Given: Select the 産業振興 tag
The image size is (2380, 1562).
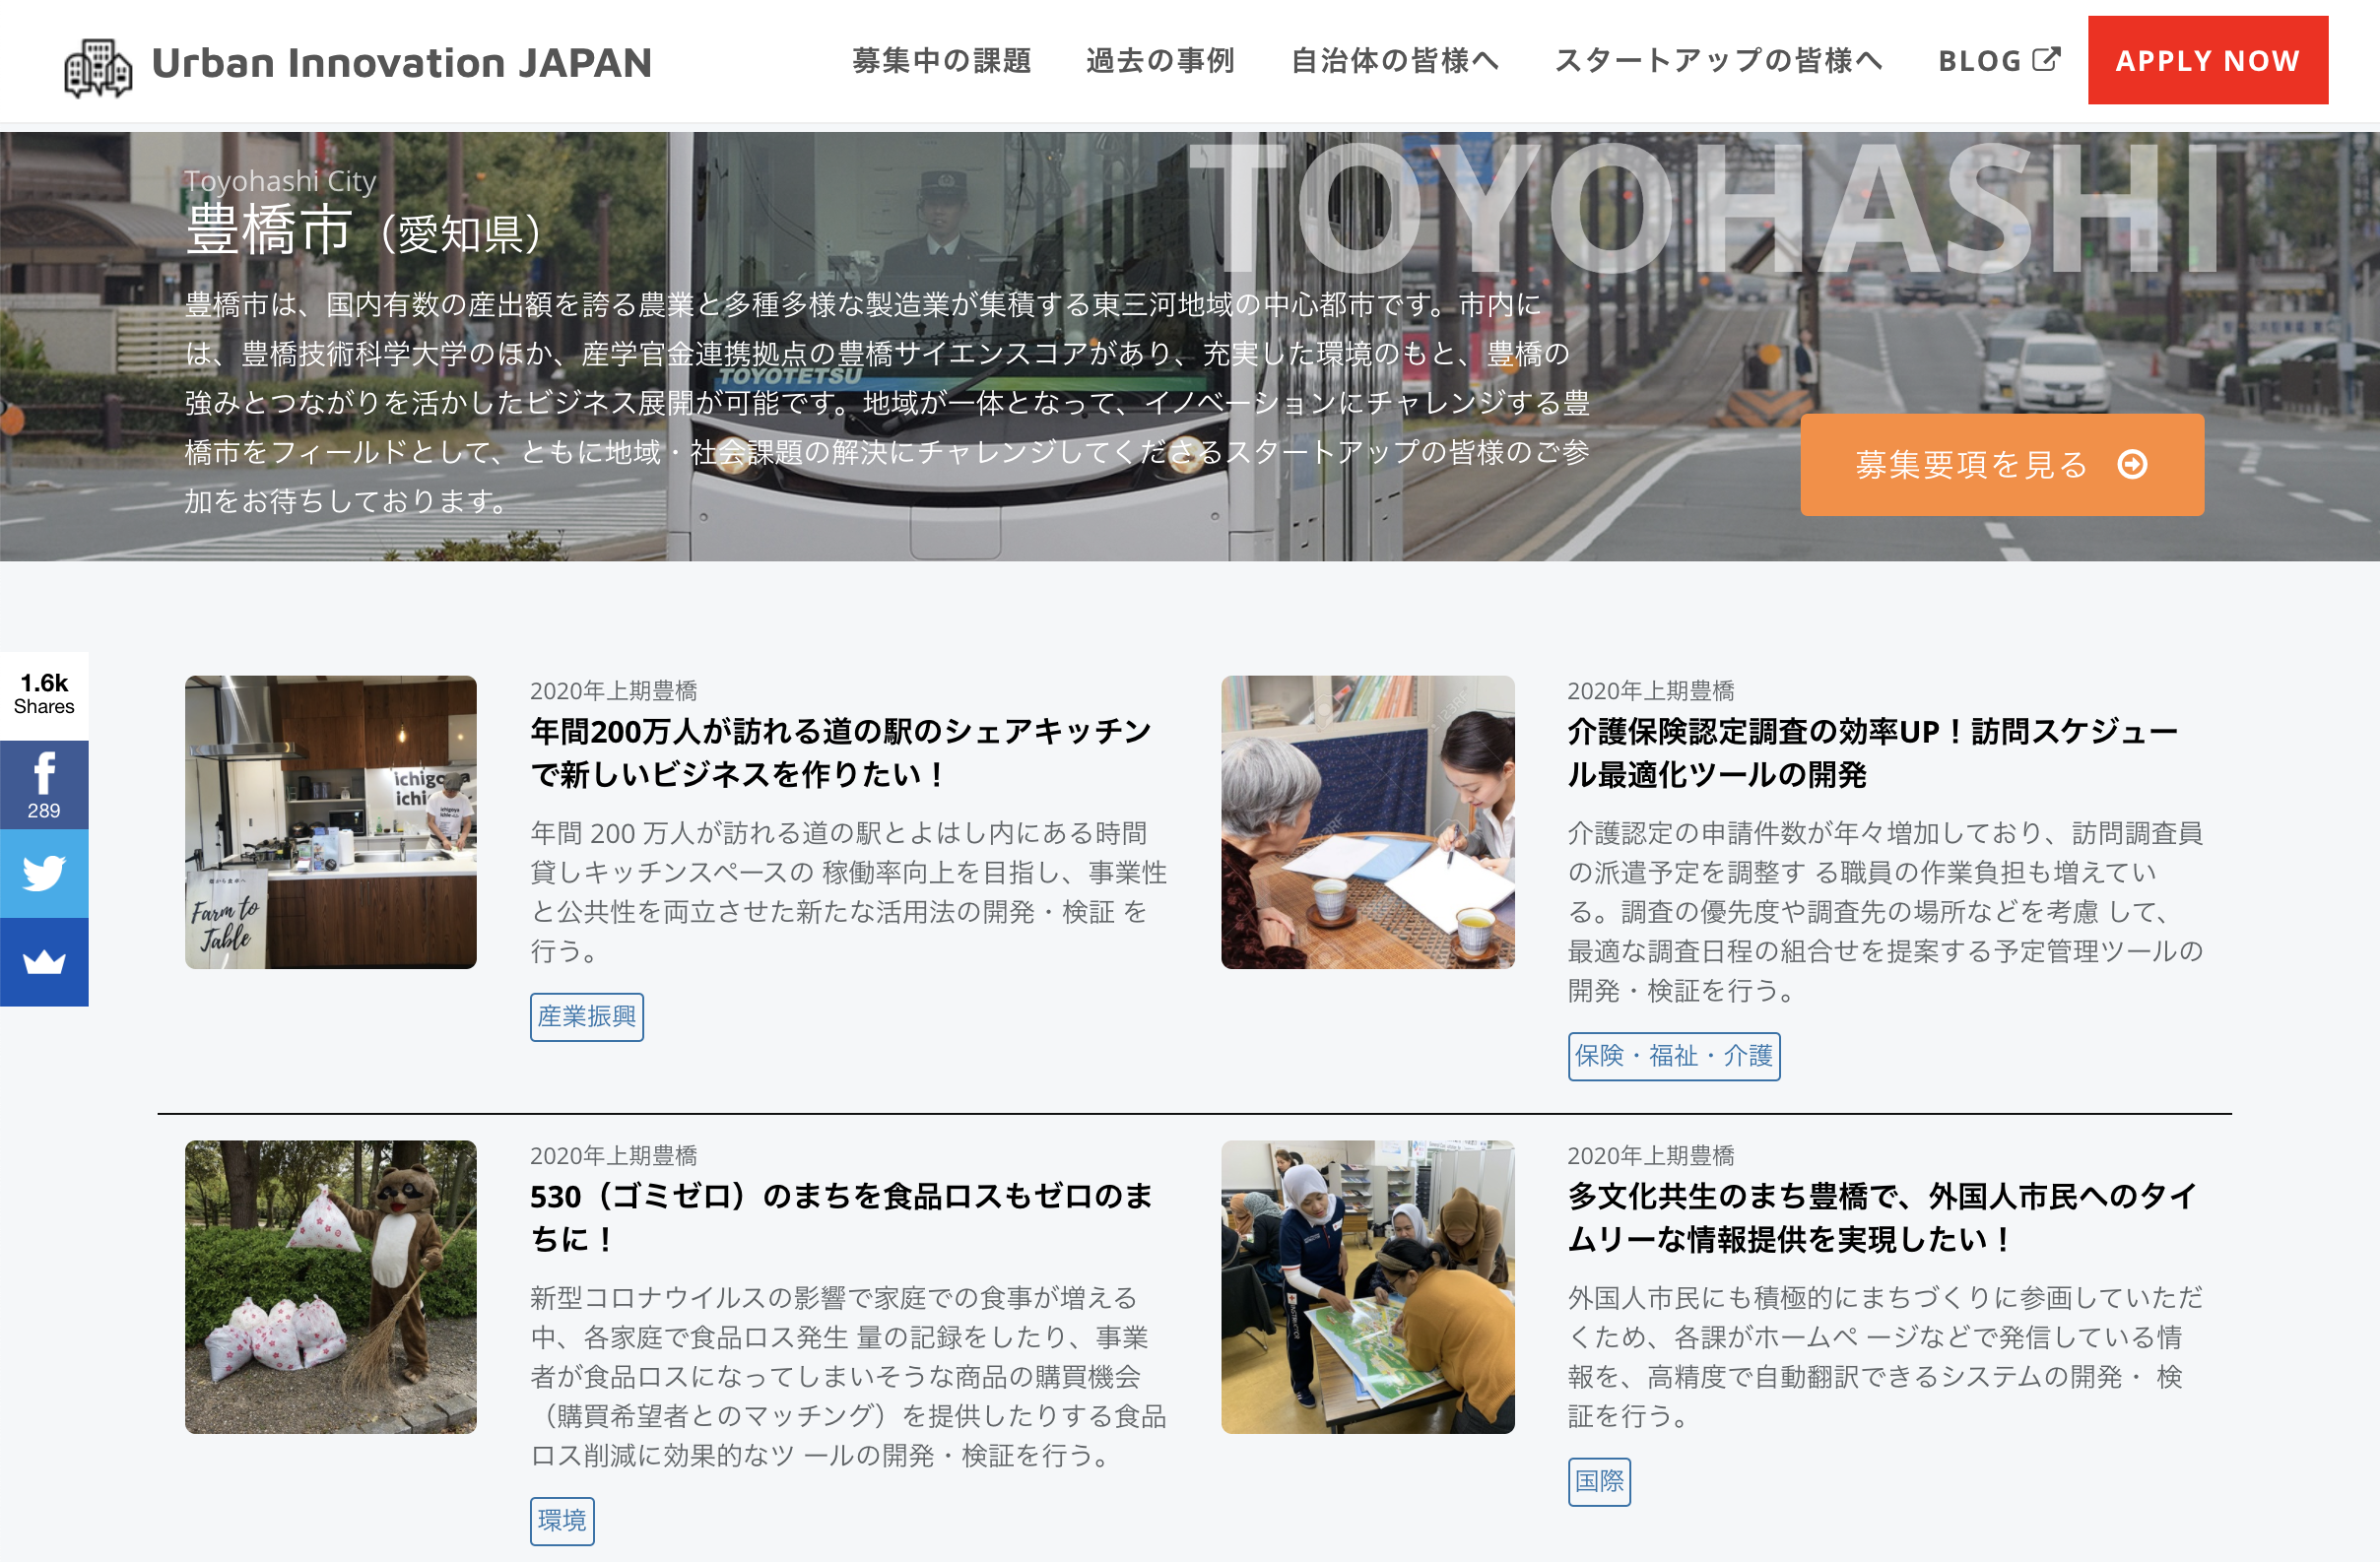Looking at the screenshot, I should click(586, 1016).
